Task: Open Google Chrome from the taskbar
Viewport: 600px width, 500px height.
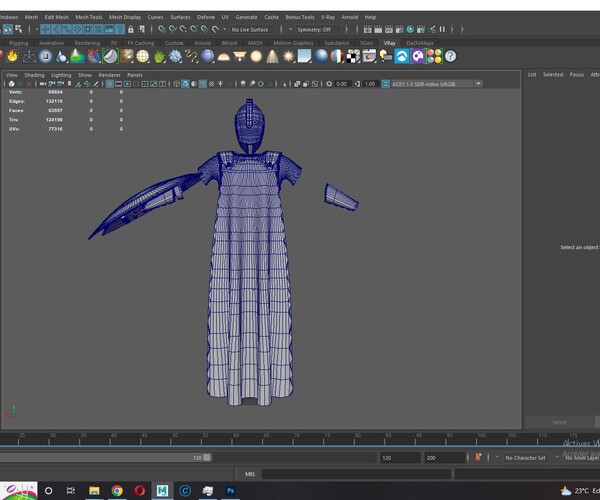Action: click(x=117, y=491)
